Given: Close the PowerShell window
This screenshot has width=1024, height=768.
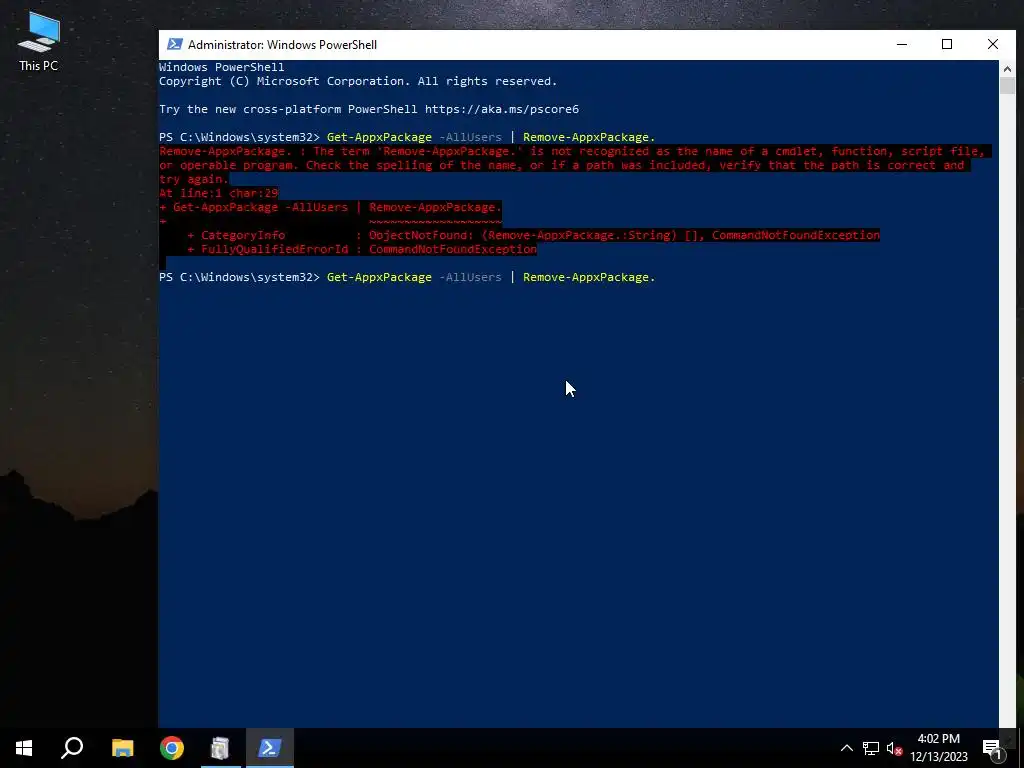Looking at the screenshot, I should (993, 44).
